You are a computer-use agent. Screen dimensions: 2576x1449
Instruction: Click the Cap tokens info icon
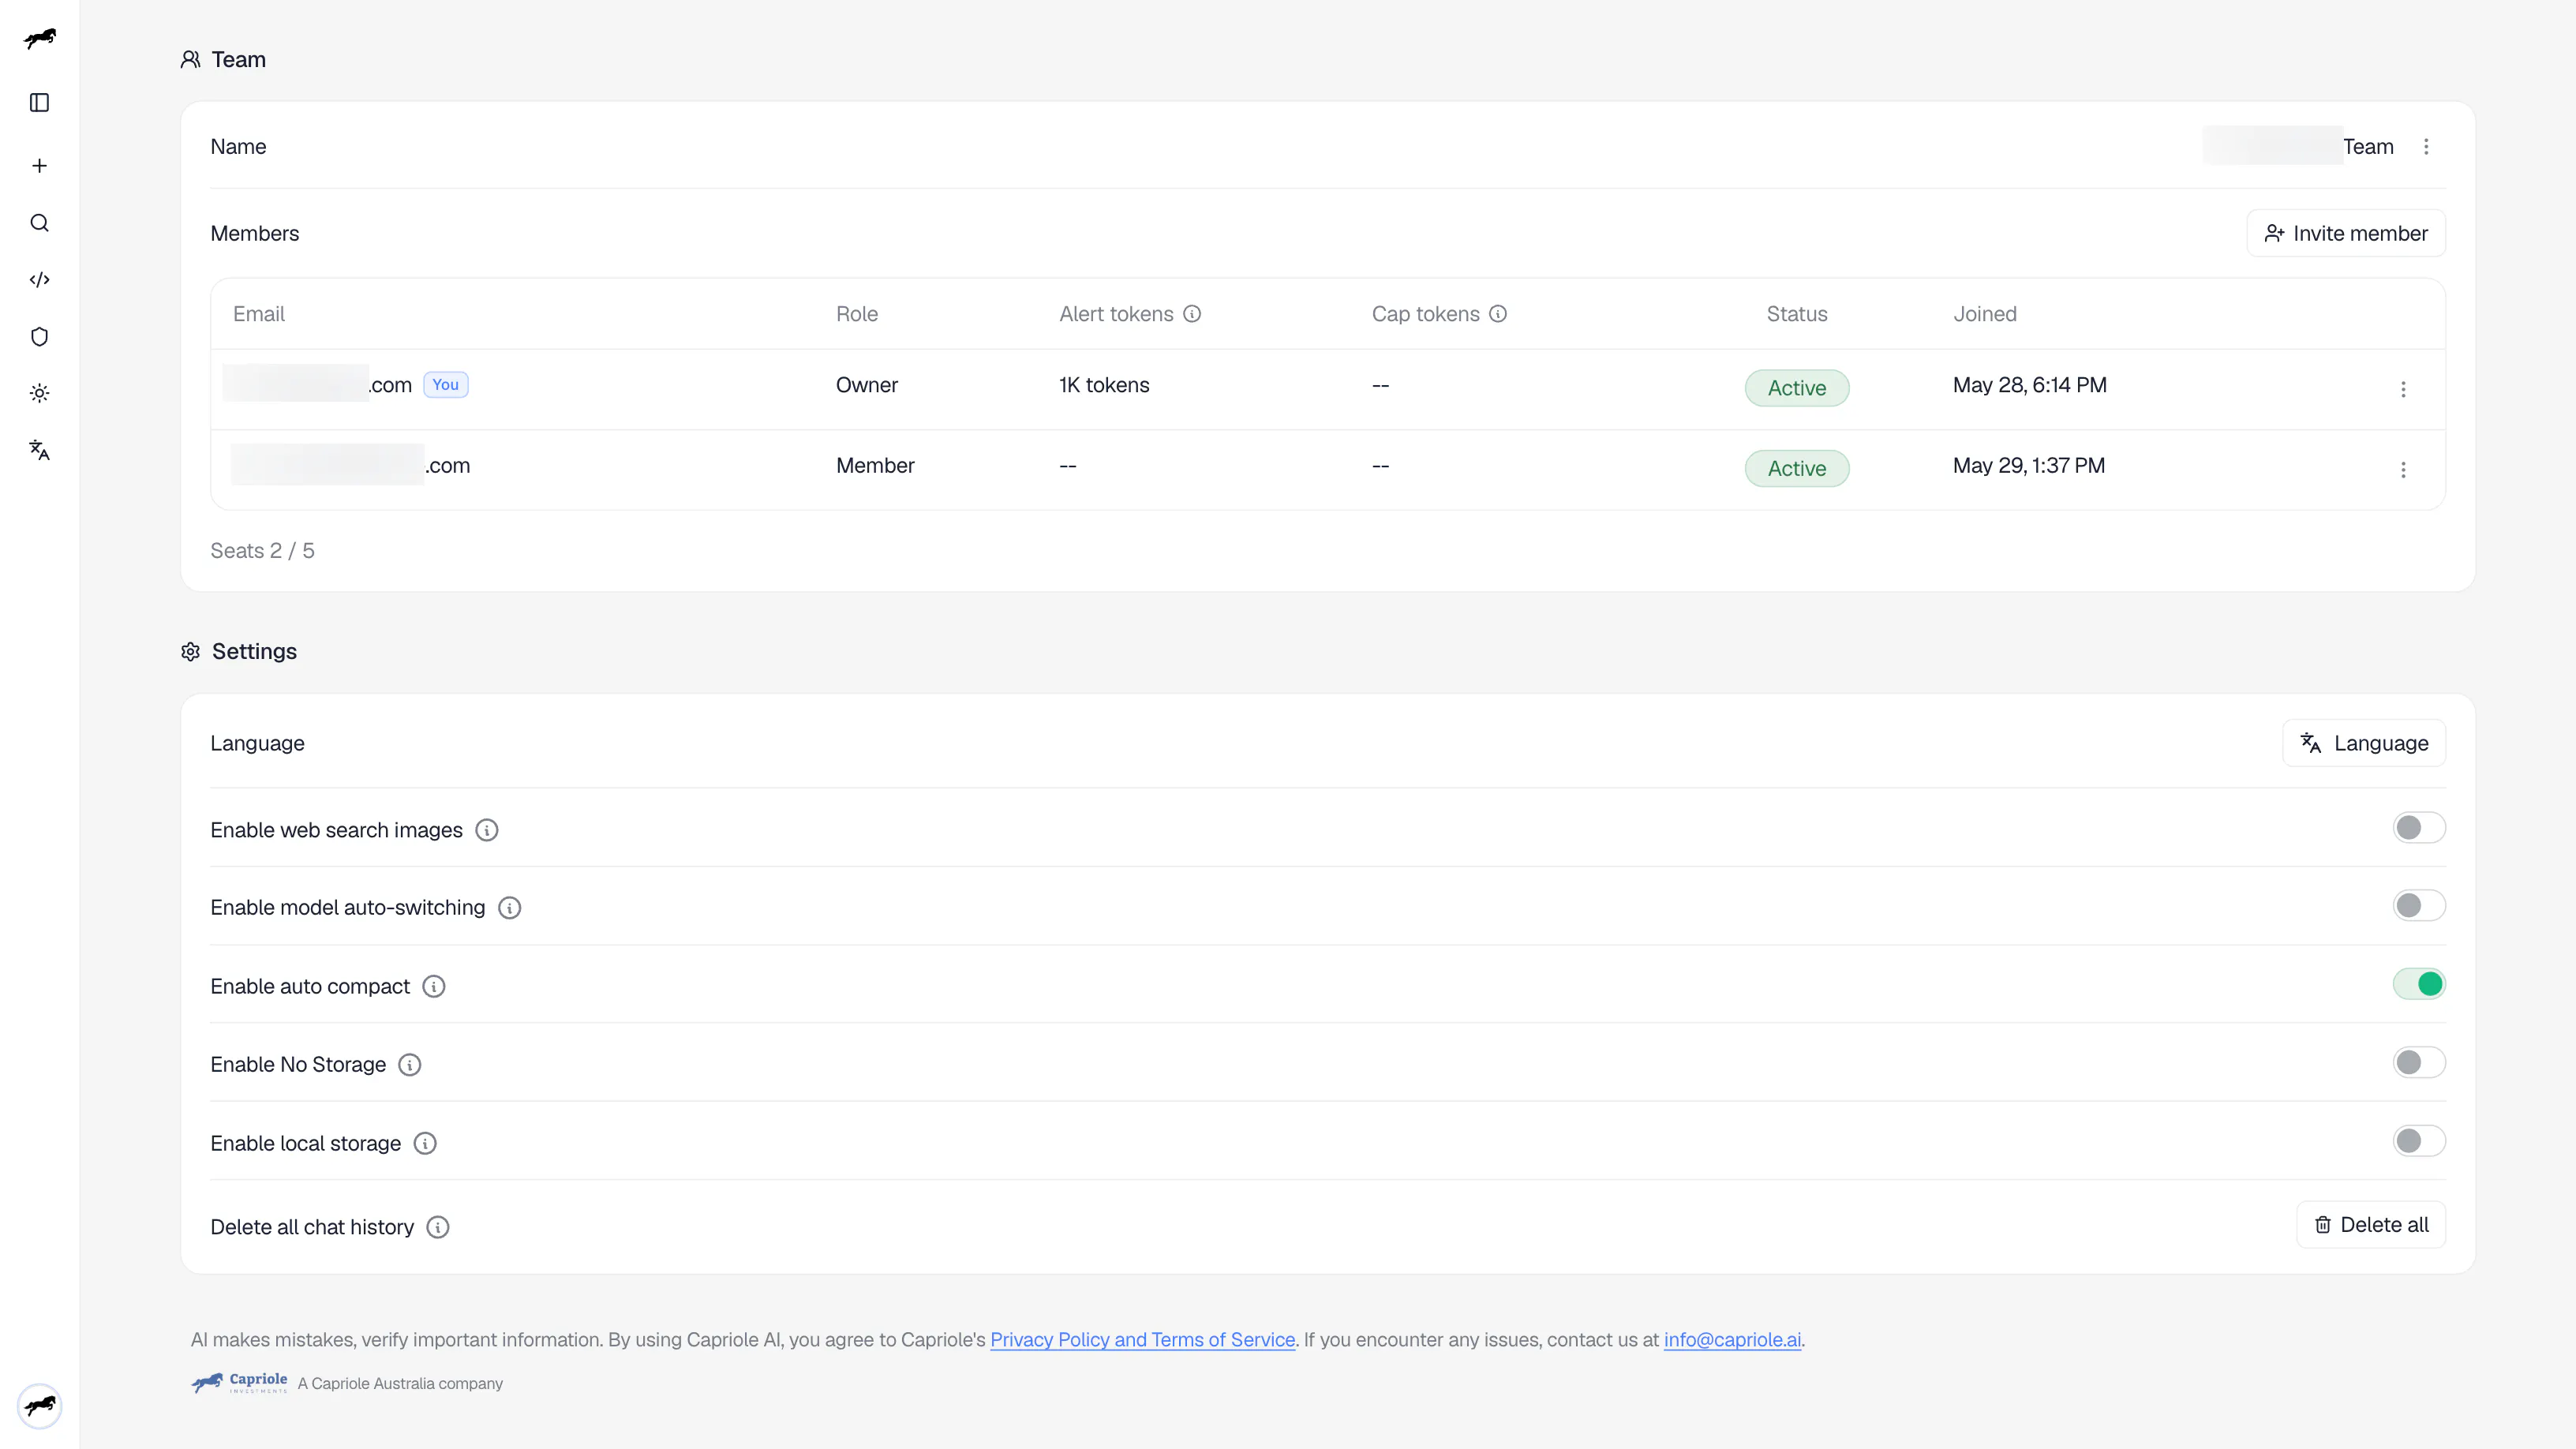tap(1498, 314)
